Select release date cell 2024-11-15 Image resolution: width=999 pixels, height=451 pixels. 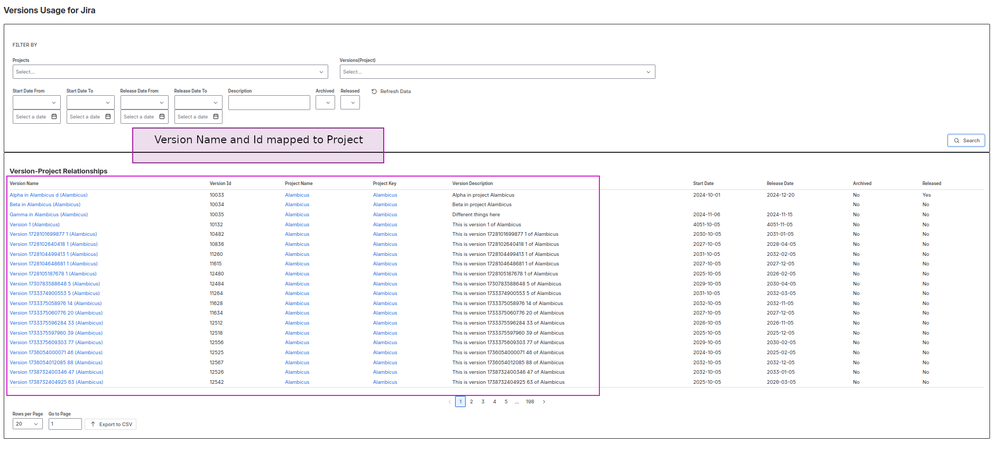pos(780,215)
